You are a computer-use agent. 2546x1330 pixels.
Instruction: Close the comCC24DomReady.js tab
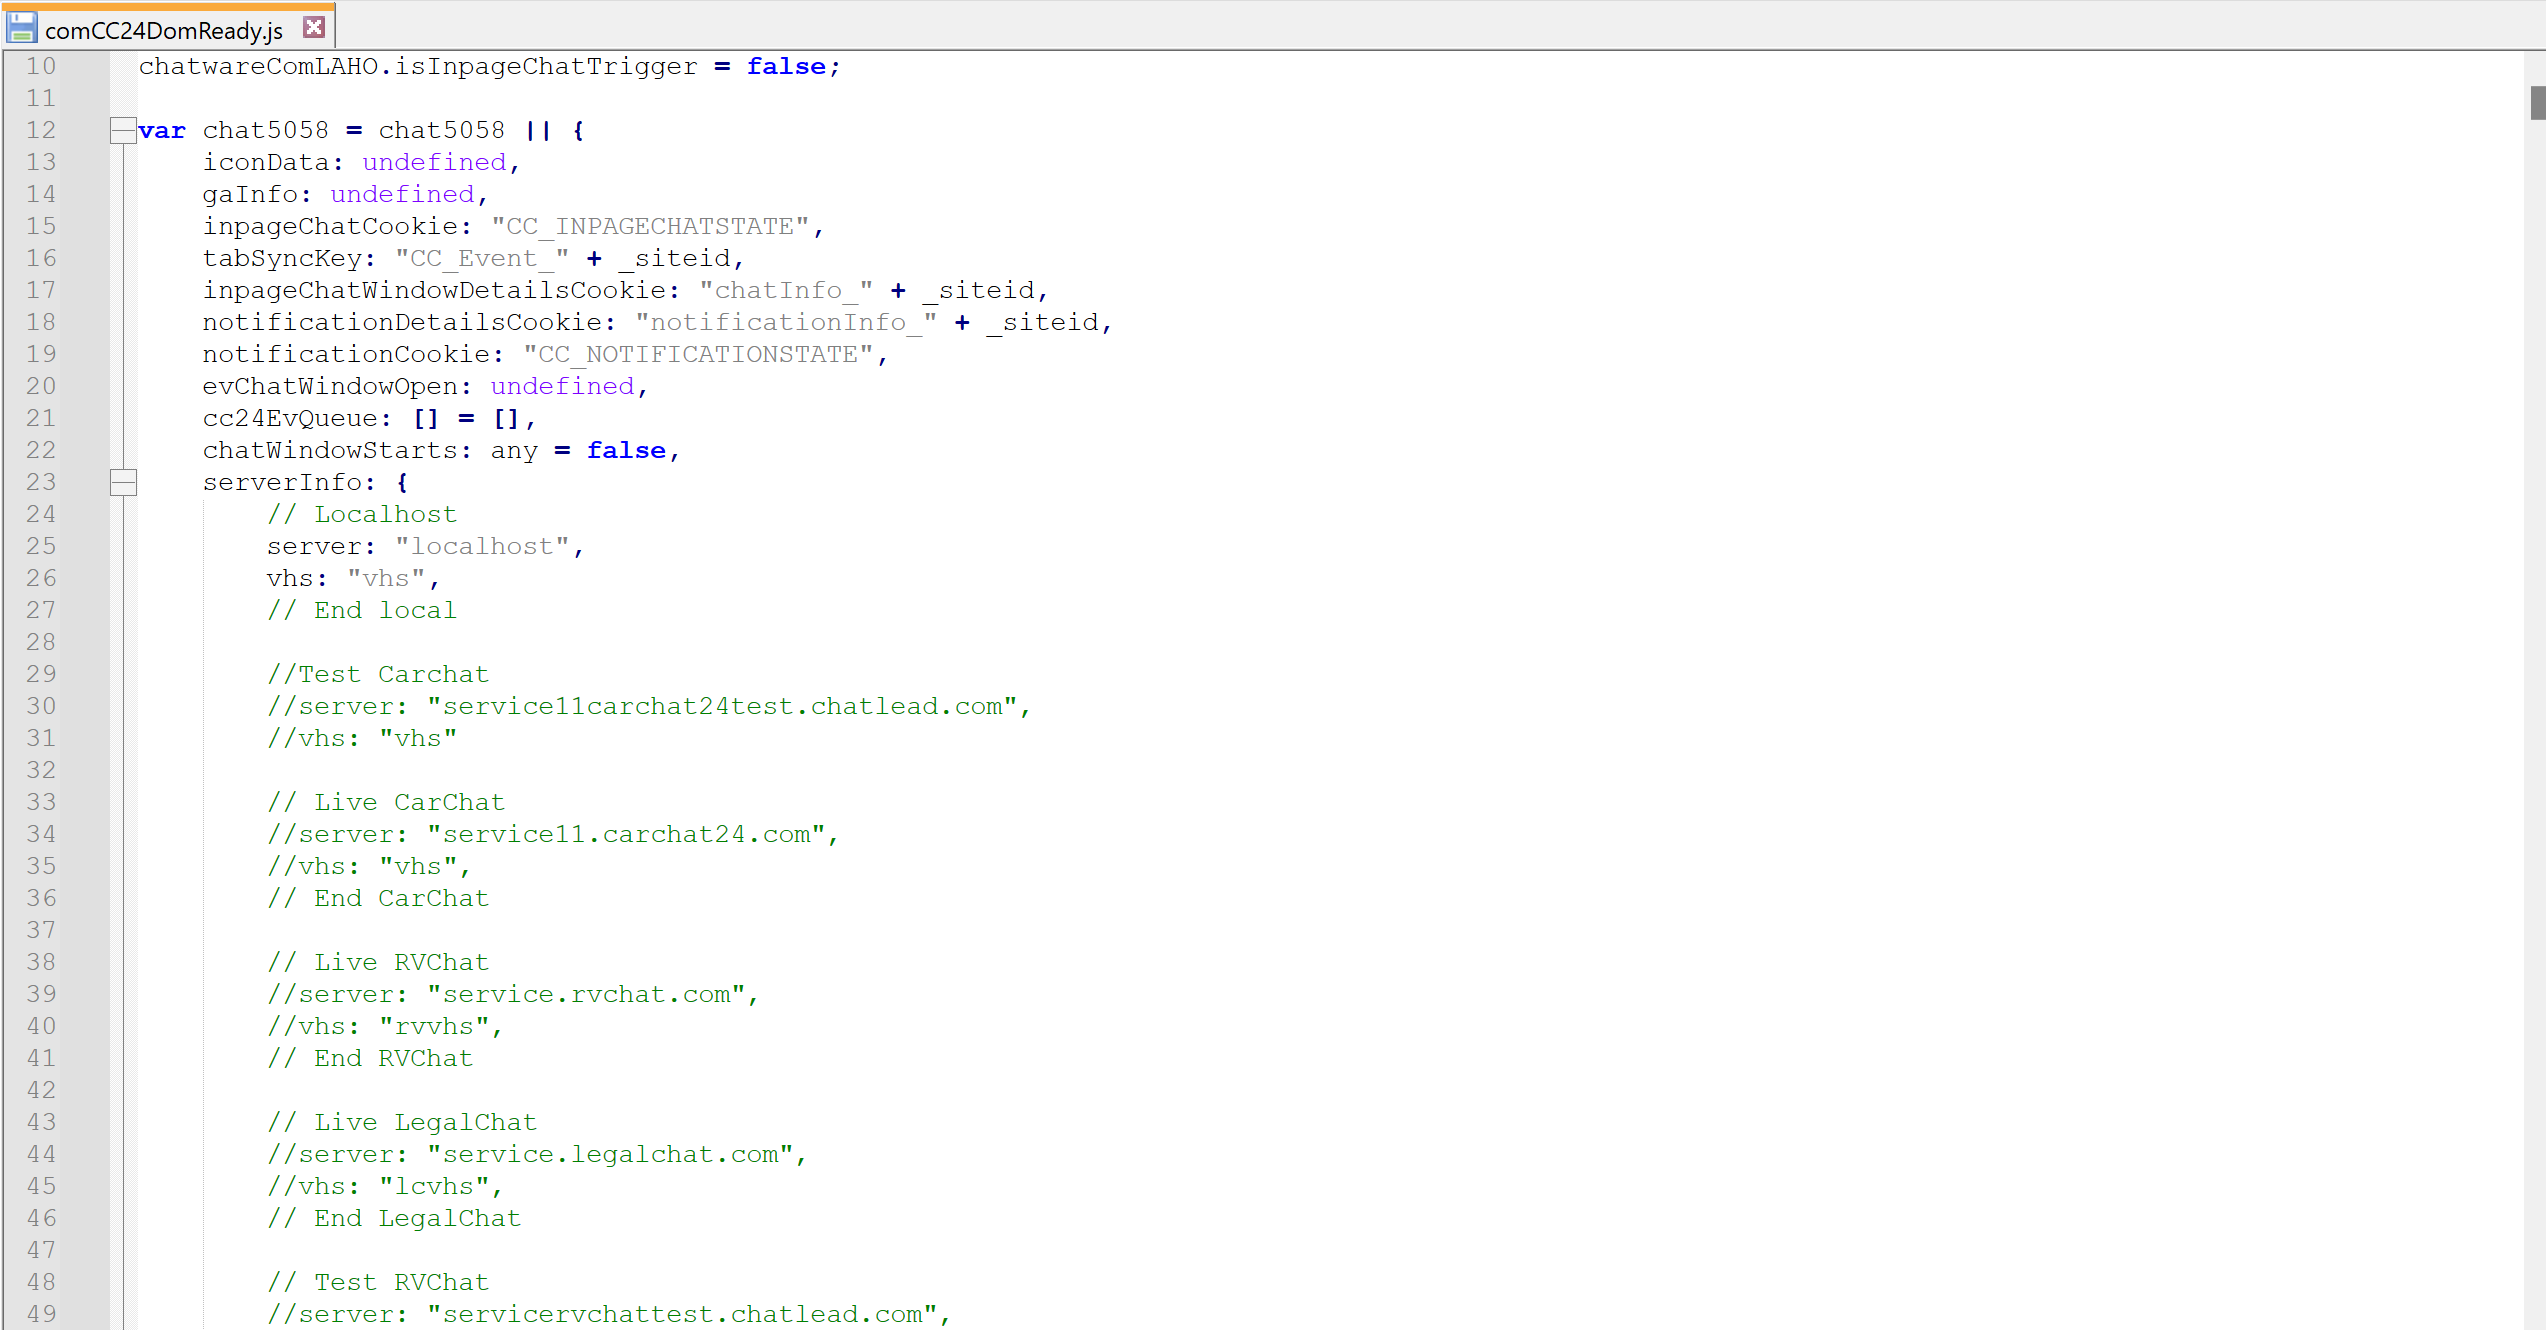pos(313,26)
